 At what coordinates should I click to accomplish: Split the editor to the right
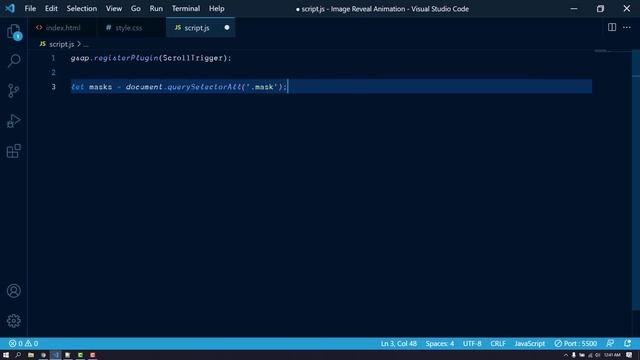[612, 27]
